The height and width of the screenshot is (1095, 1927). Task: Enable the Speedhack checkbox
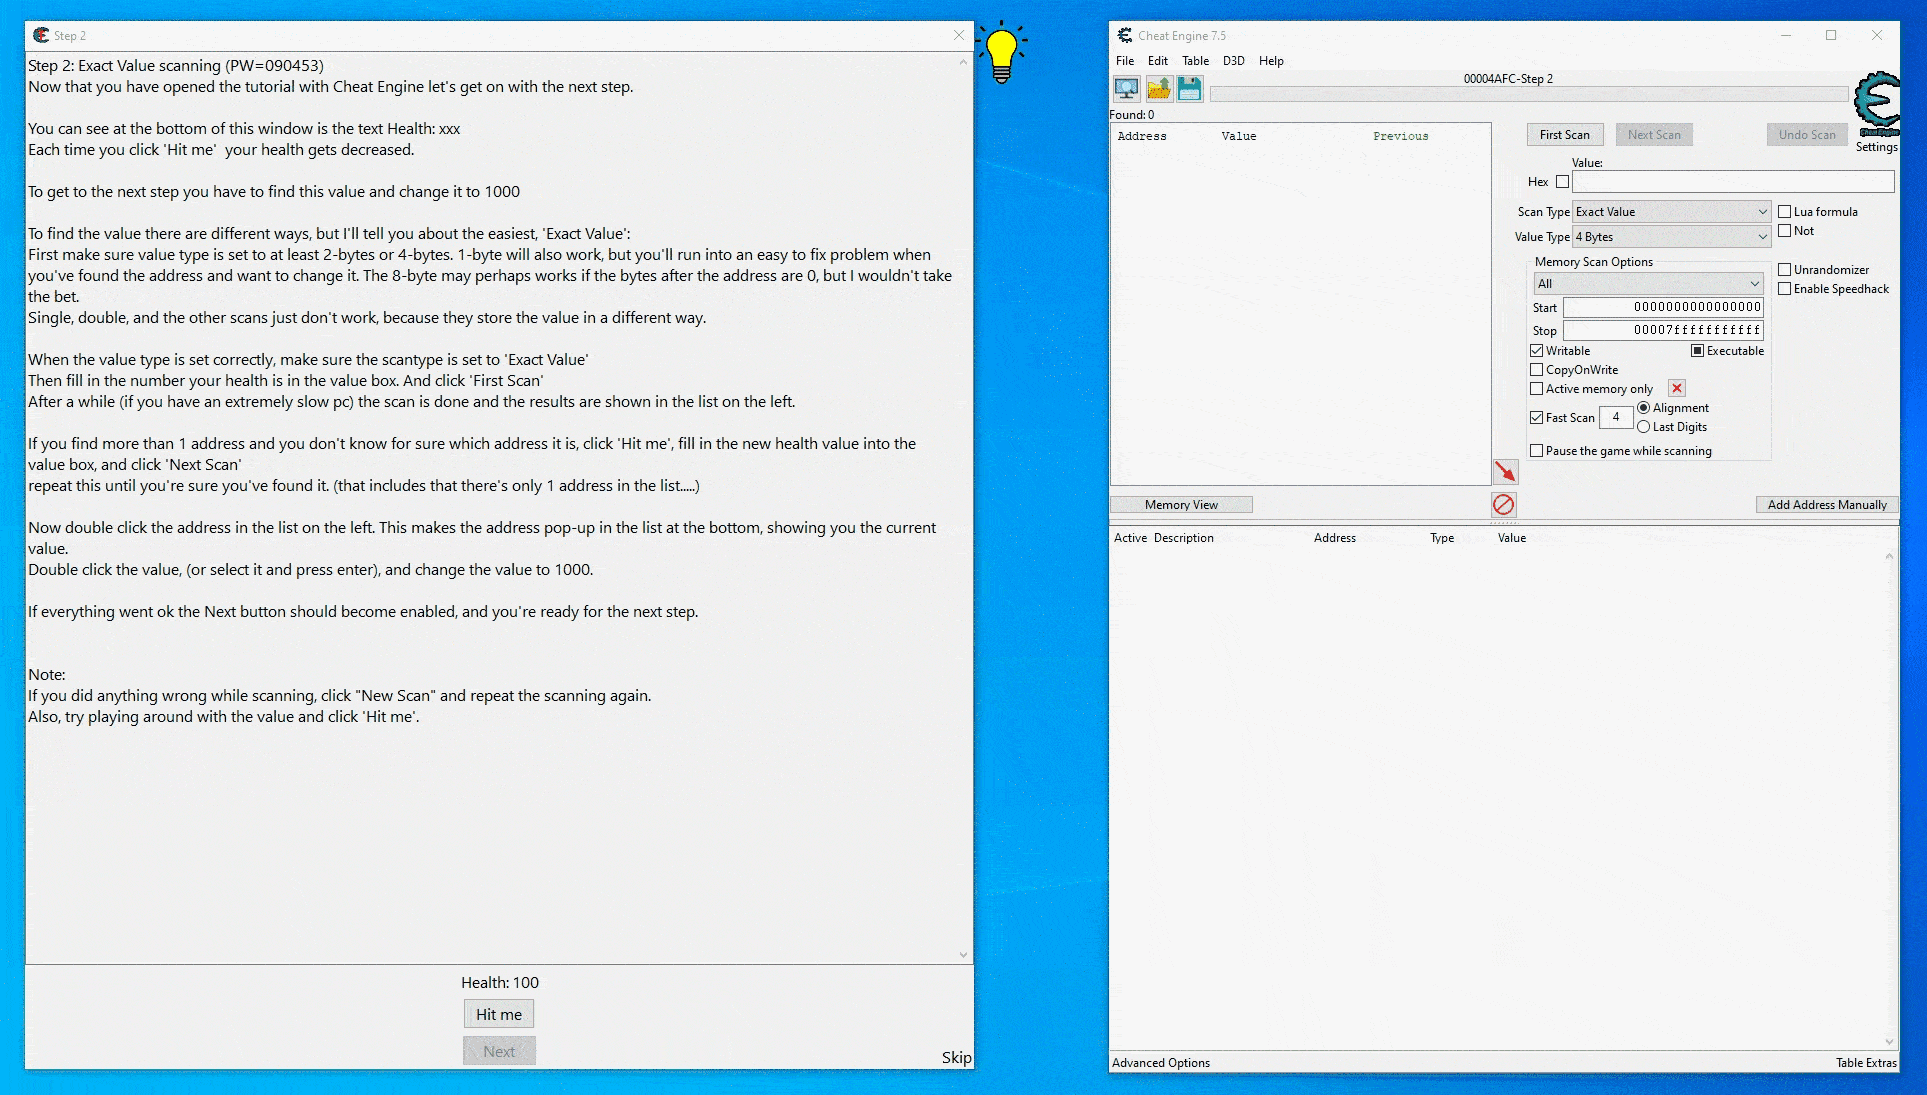tap(1784, 289)
